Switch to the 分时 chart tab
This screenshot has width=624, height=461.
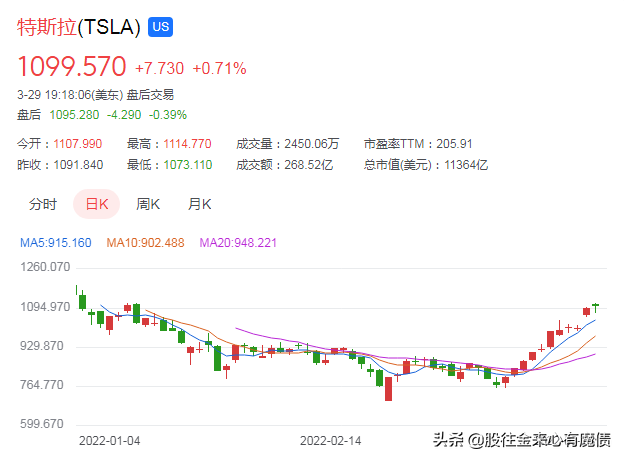[43, 204]
